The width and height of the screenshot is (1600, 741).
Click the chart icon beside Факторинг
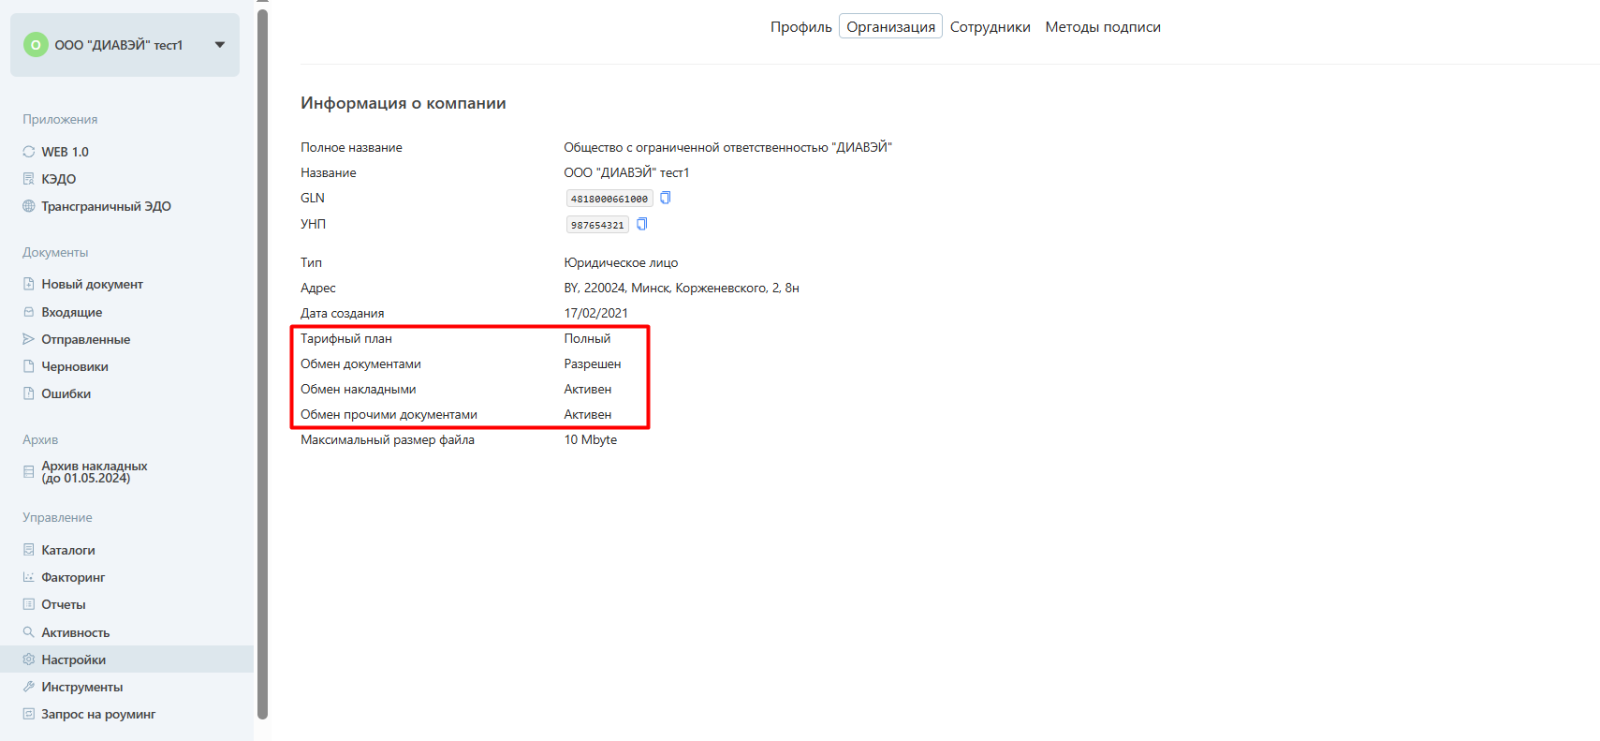pos(29,577)
